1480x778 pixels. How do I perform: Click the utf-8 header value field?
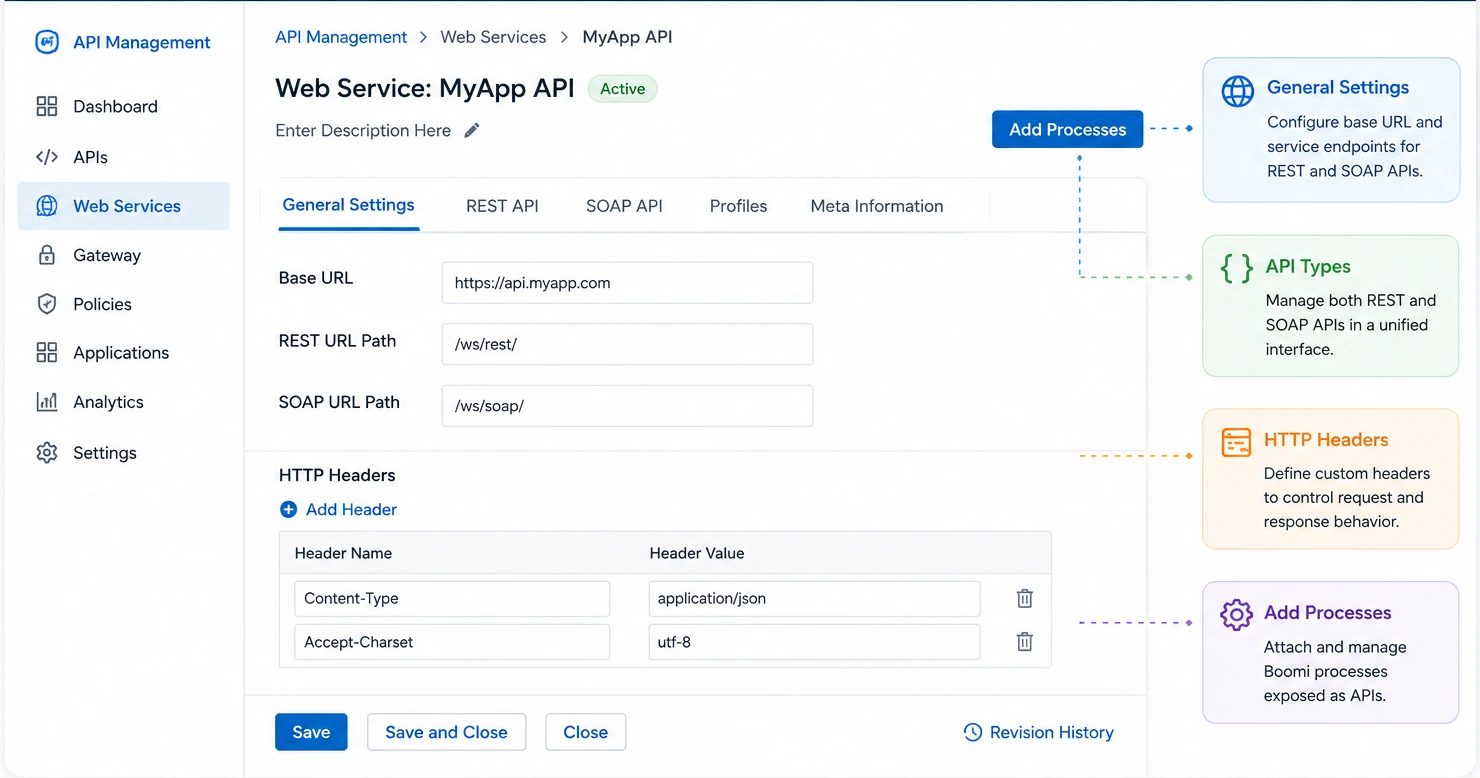point(814,642)
